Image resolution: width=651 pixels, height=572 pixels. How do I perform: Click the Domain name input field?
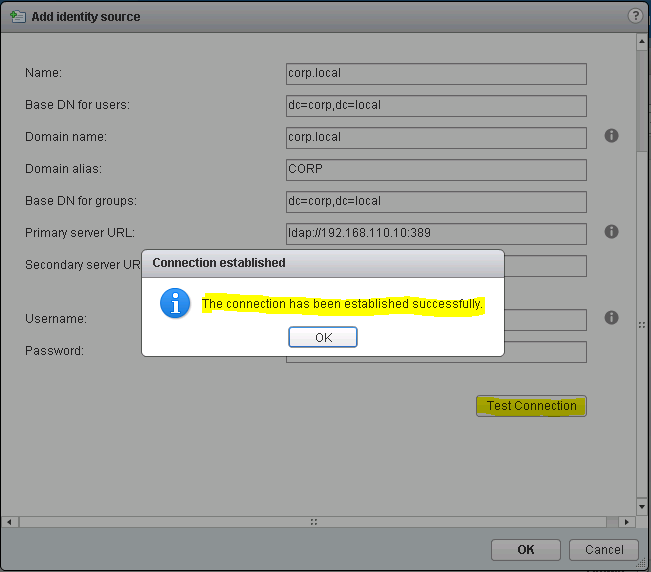pyautogui.click(x=436, y=138)
